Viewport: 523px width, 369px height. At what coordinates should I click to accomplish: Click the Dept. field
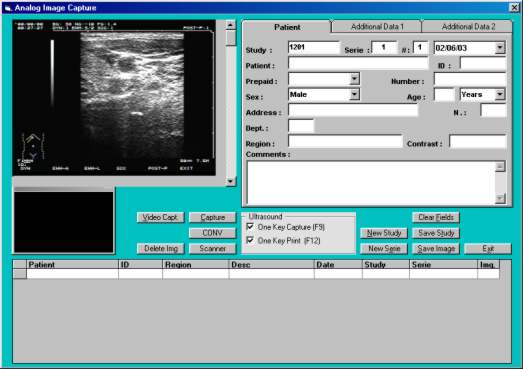point(301,126)
